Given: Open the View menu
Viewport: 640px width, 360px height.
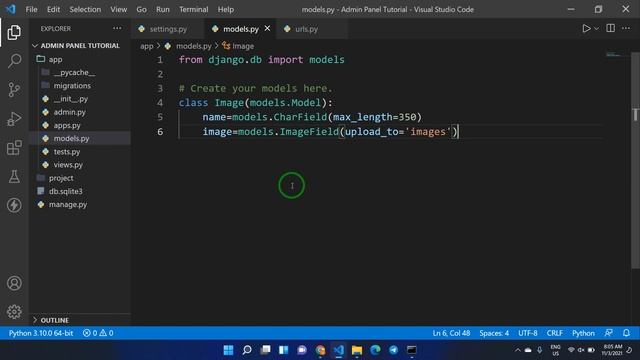Looking at the screenshot, I should click(118, 9).
